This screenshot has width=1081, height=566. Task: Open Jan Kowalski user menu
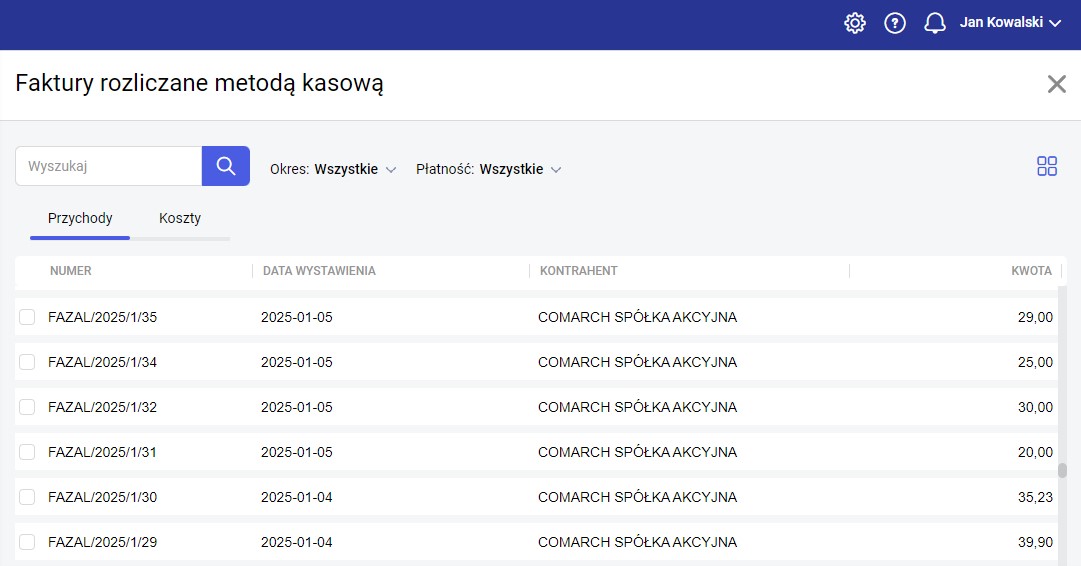tap(1009, 23)
